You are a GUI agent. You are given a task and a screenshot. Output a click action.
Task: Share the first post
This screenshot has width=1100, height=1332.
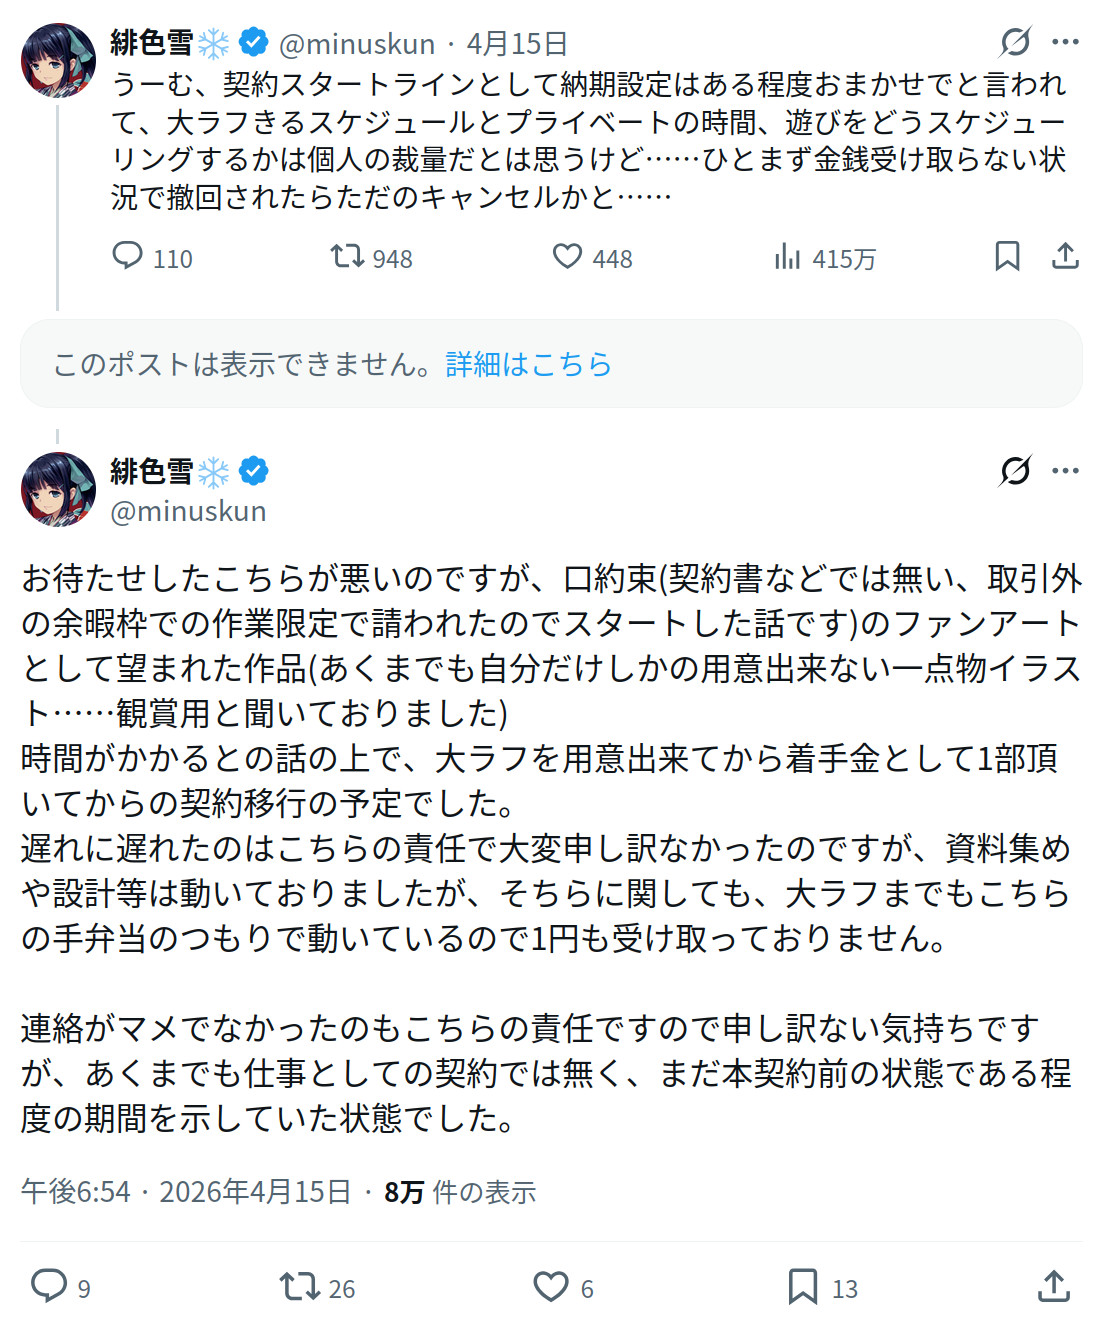[1065, 257]
